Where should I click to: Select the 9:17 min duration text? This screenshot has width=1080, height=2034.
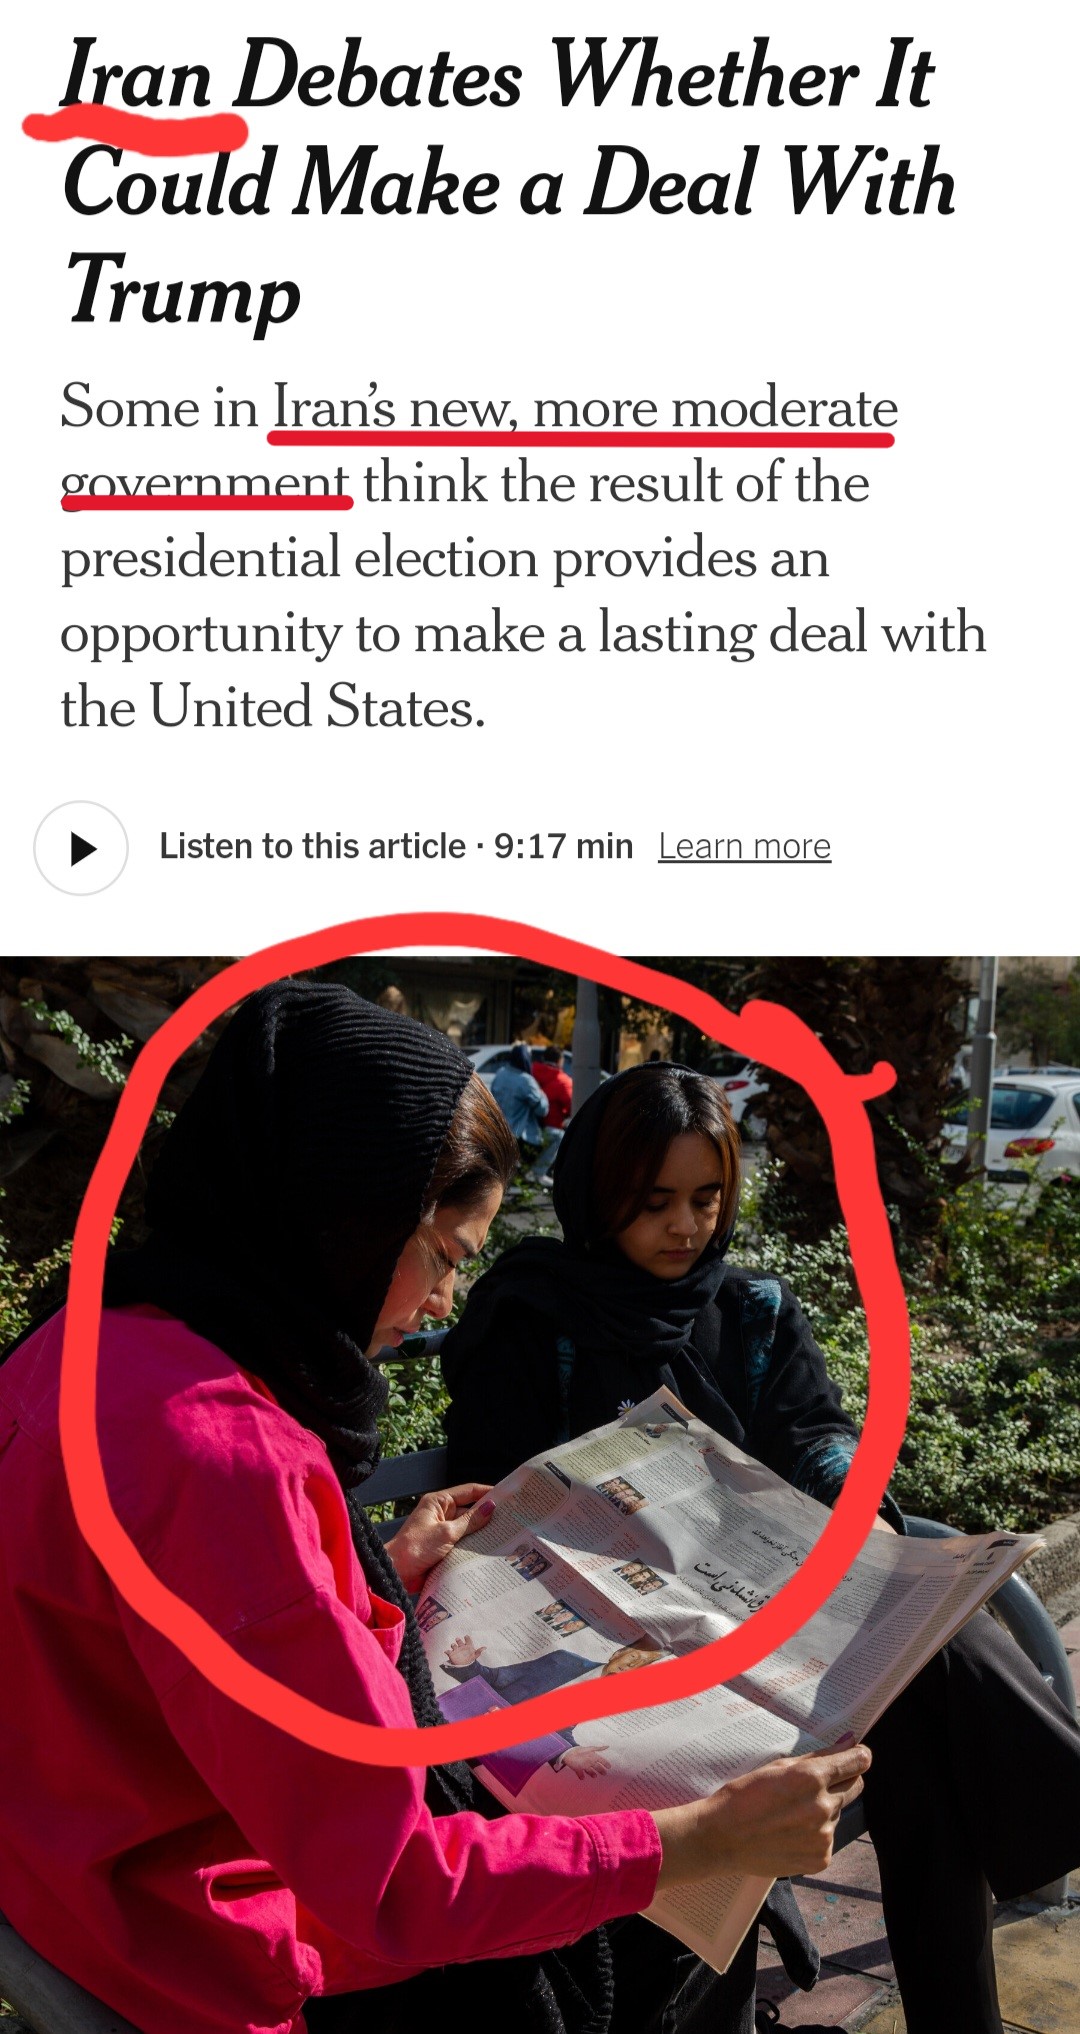tap(563, 847)
